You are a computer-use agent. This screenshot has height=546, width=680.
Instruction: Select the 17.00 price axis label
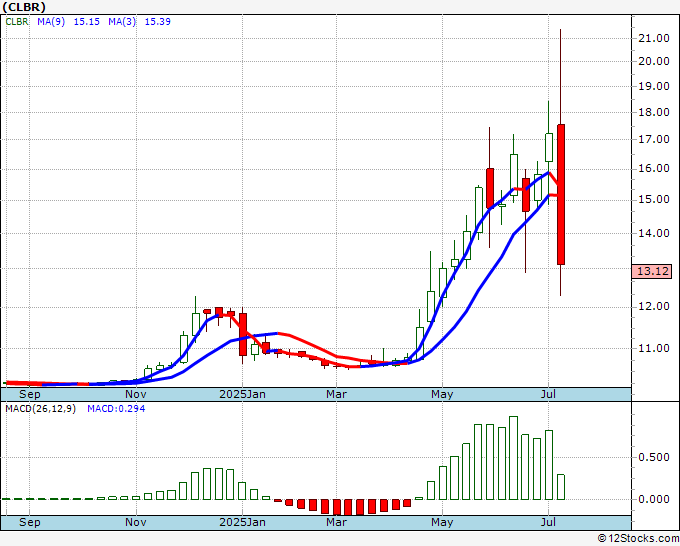[654, 140]
